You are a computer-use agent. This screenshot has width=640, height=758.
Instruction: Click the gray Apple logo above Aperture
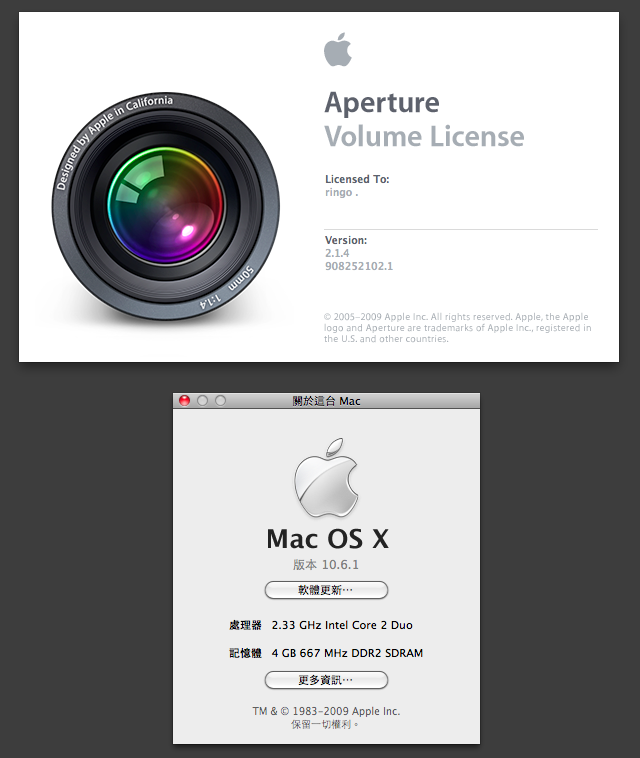tap(338, 49)
